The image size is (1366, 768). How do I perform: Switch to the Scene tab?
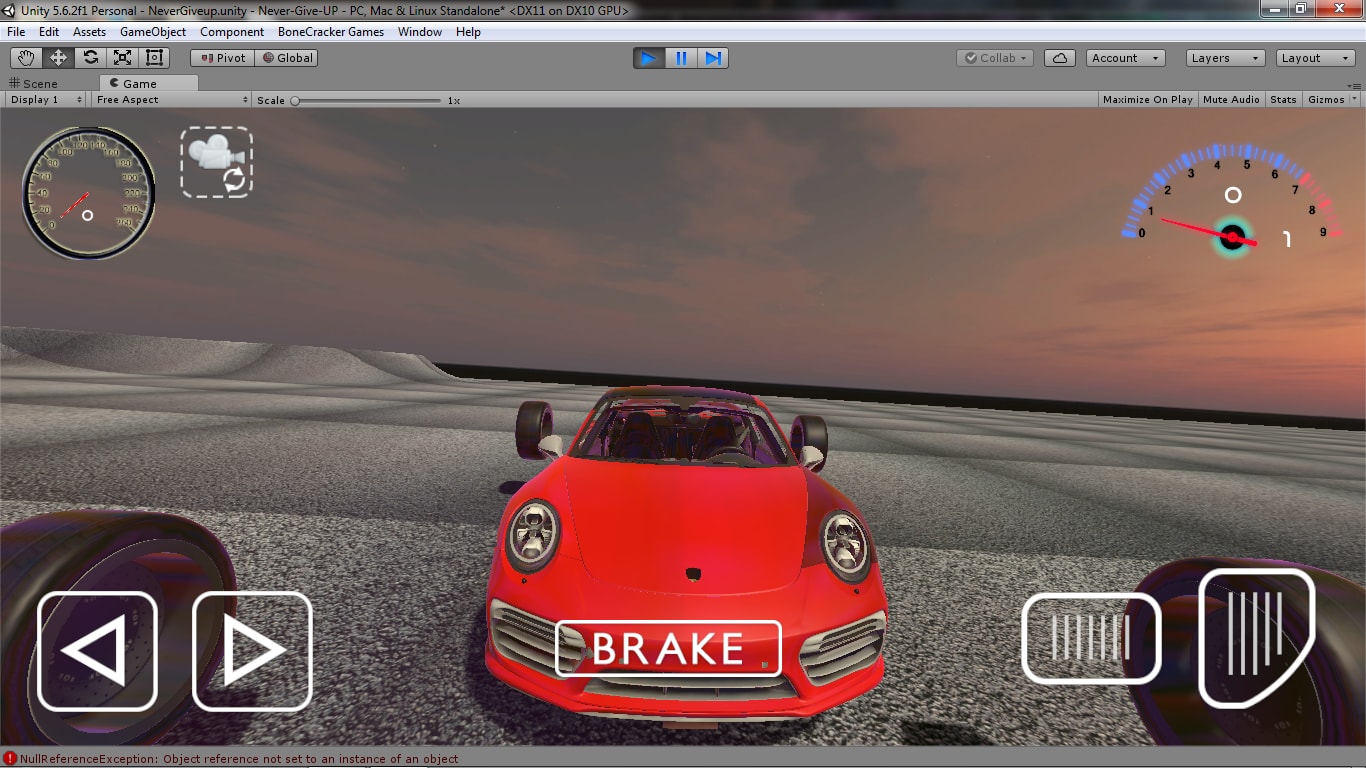(x=34, y=84)
